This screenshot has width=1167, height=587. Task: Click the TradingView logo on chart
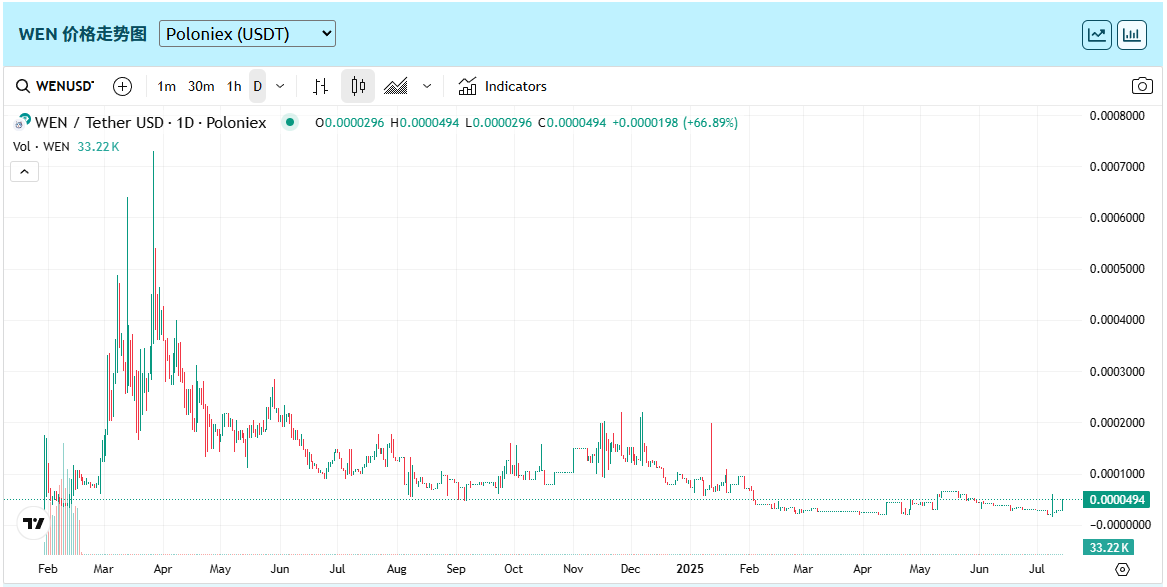[34, 523]
